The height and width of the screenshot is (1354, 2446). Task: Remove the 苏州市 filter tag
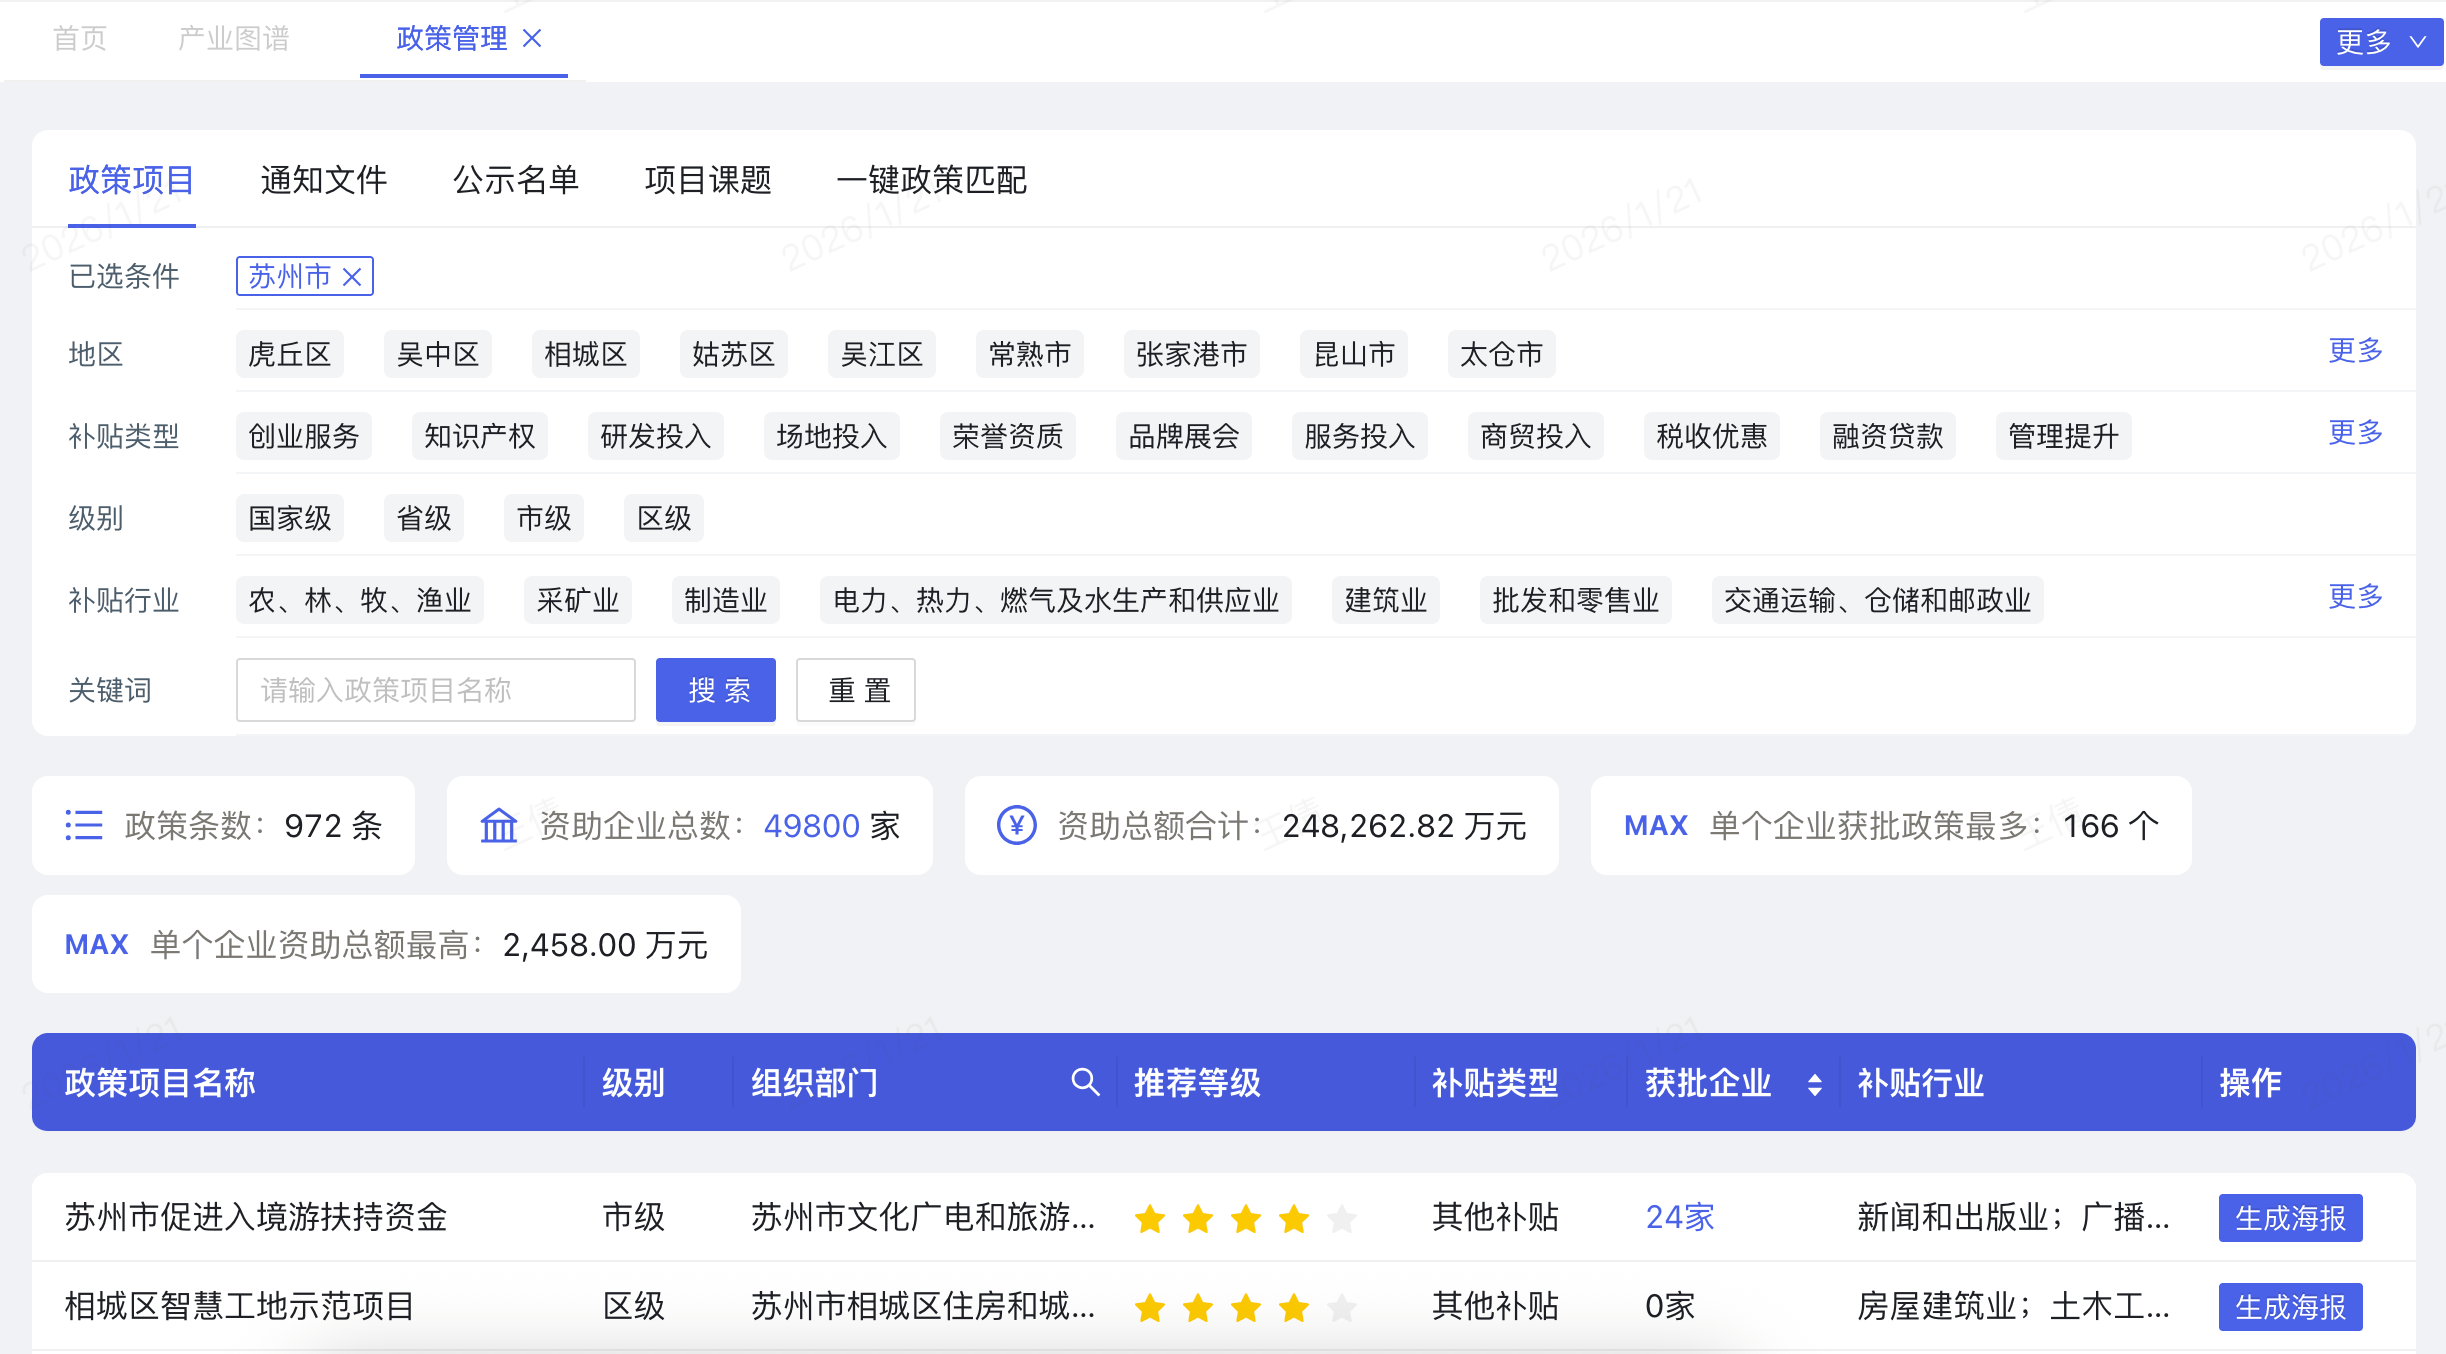pyautogui.click(x=352, y=277)
